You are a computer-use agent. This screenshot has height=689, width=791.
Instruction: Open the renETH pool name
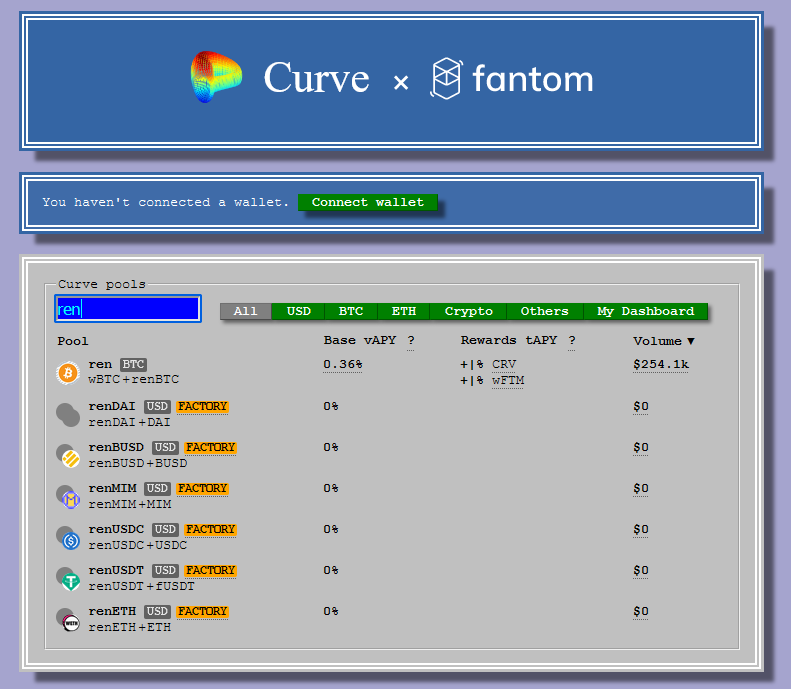[x=112, y=611]
